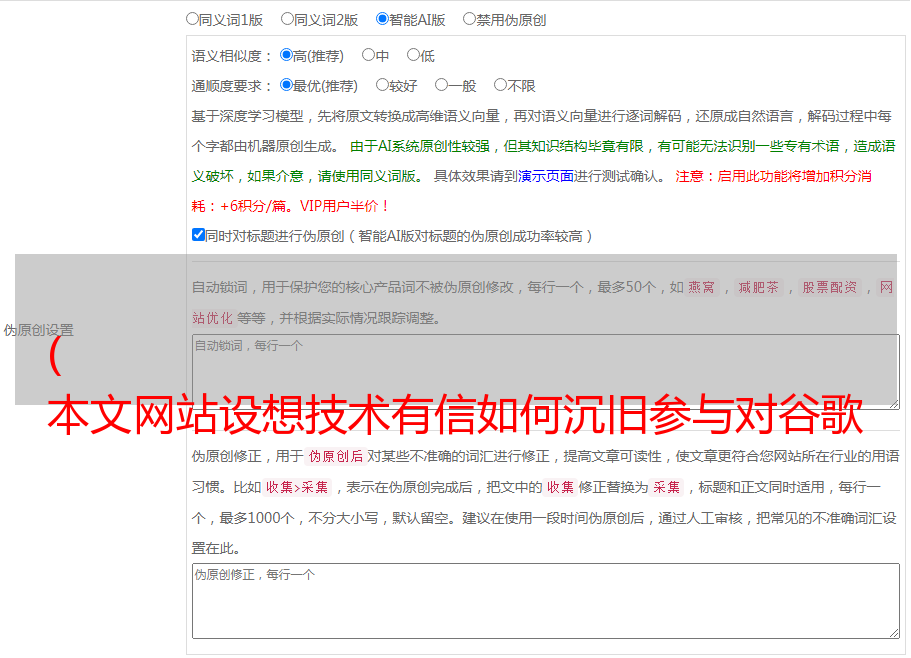This screenshot has height=658, width=911.
Task: Set 语义相似度 to 低
Action: pyautogui.click(x=413, y=55)
